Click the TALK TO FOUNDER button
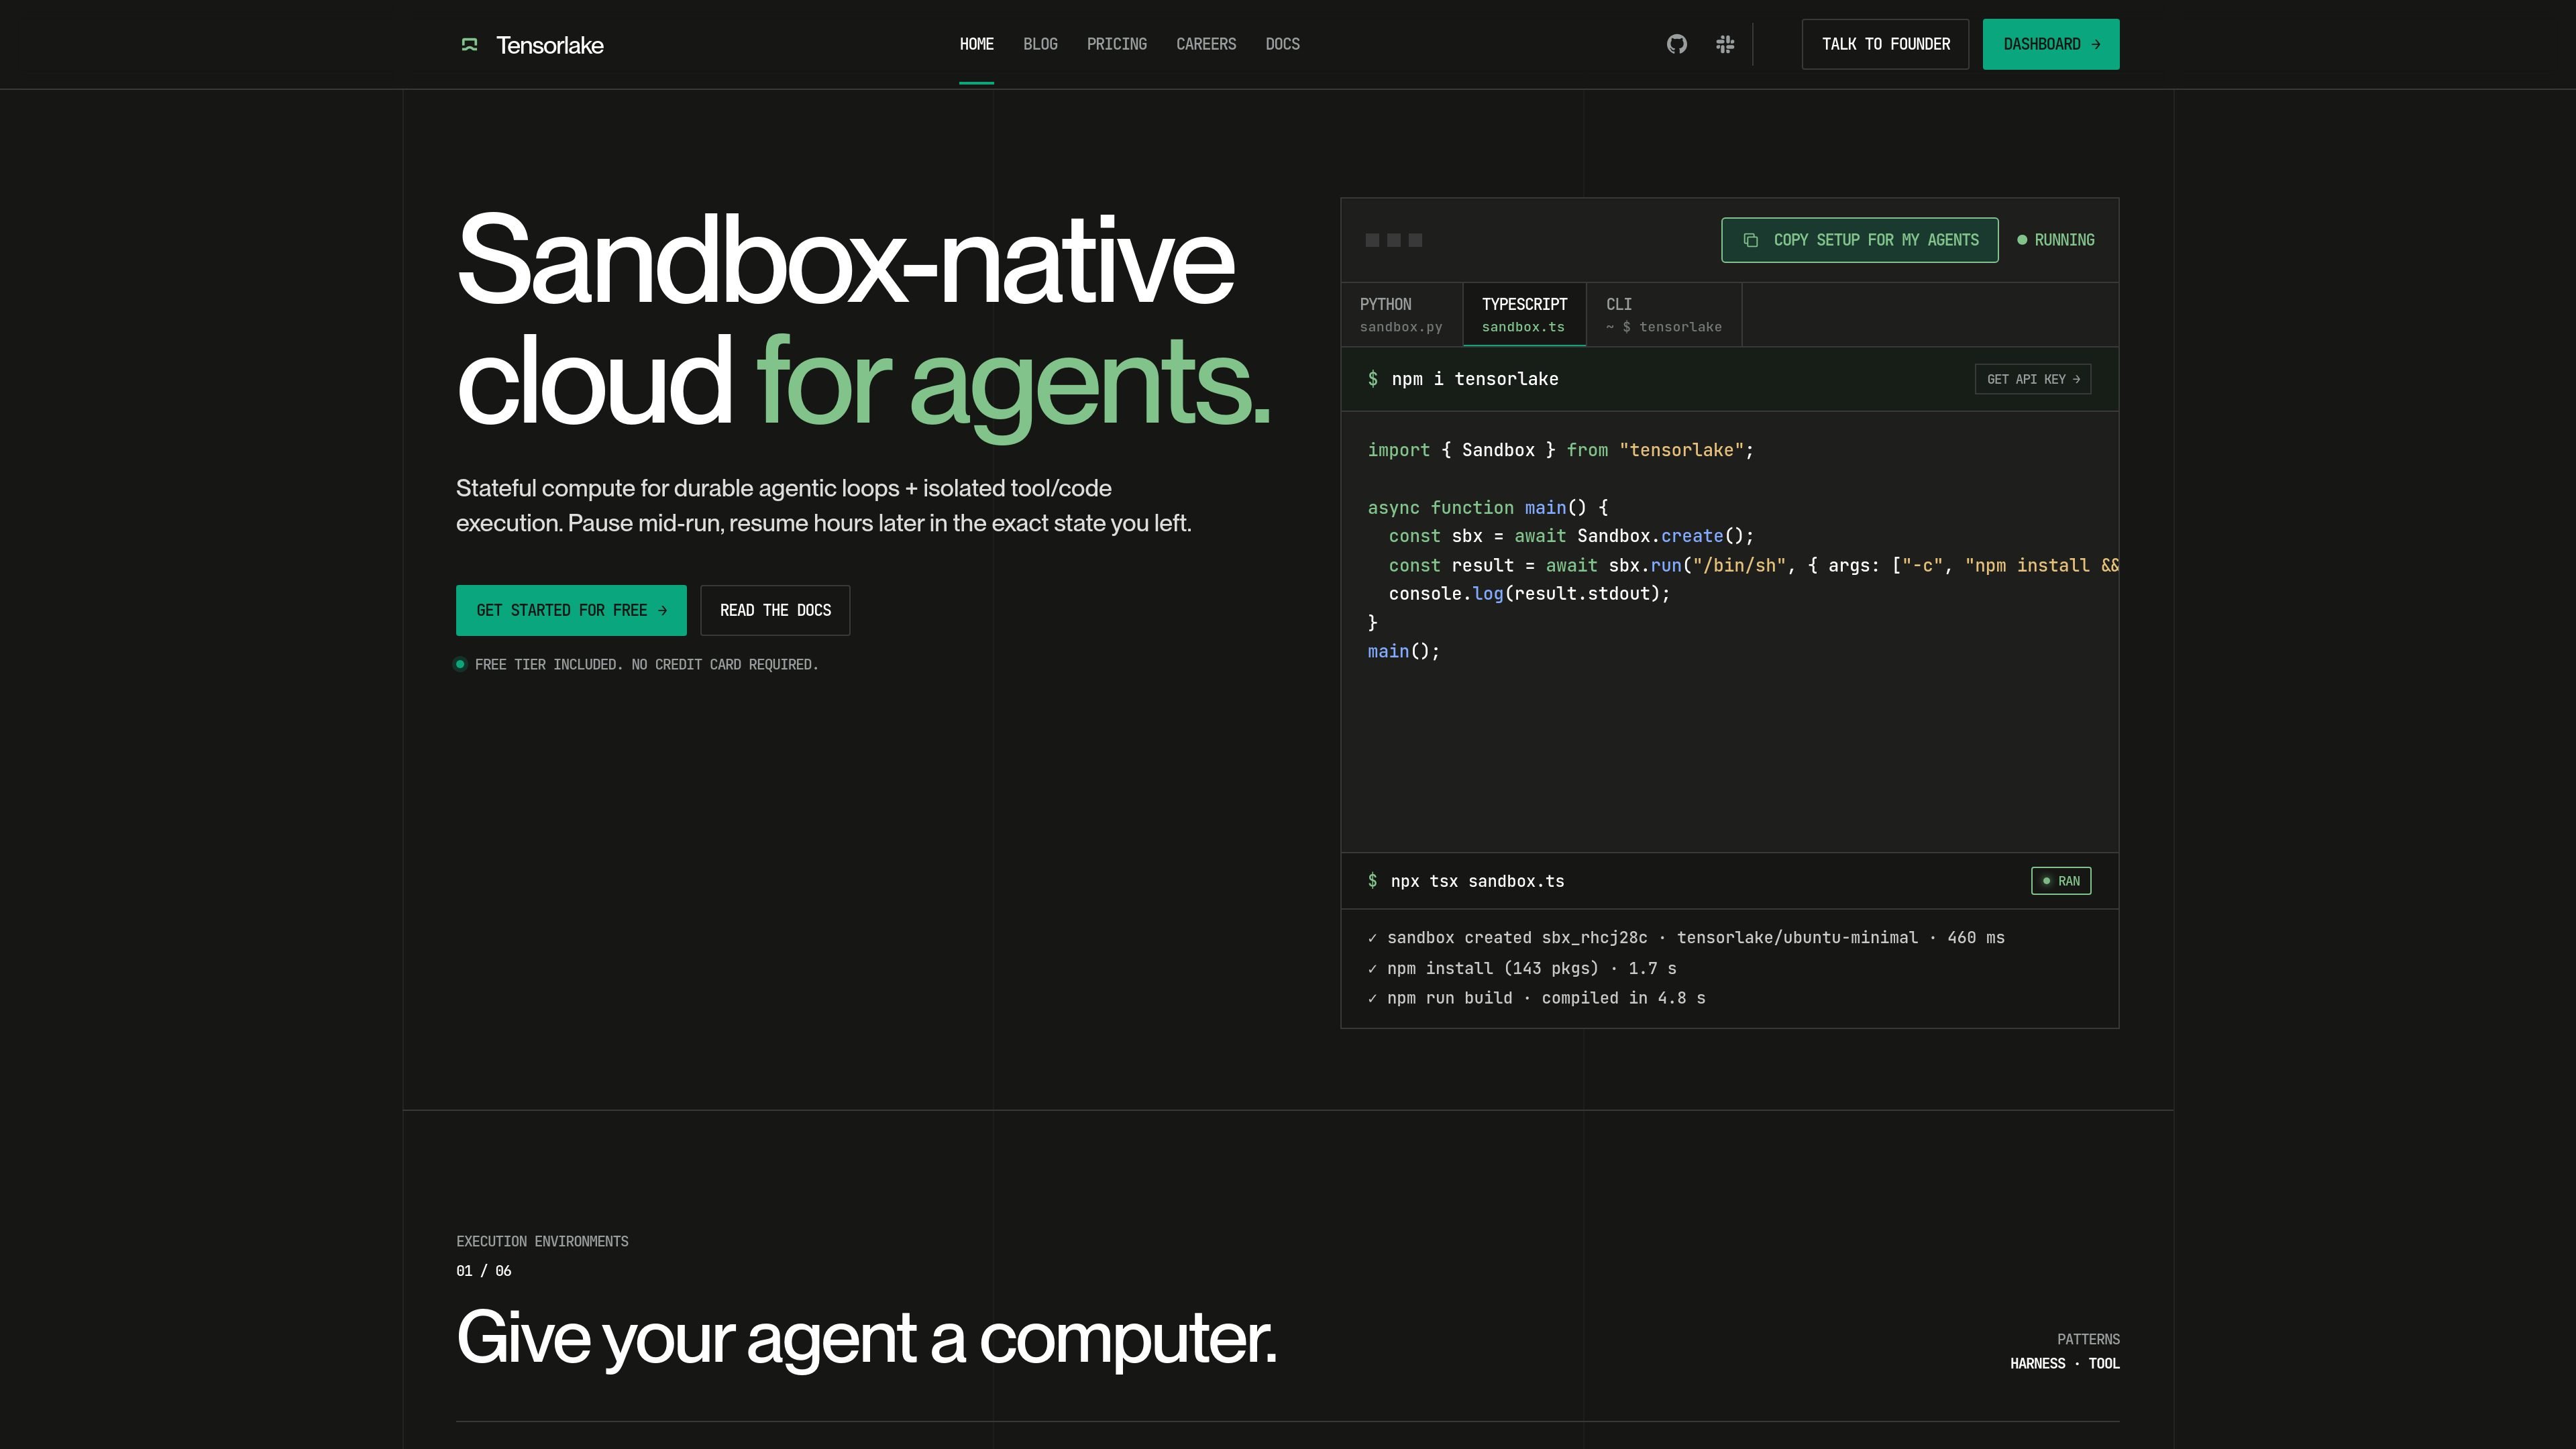 click(x=1885, y=44)
